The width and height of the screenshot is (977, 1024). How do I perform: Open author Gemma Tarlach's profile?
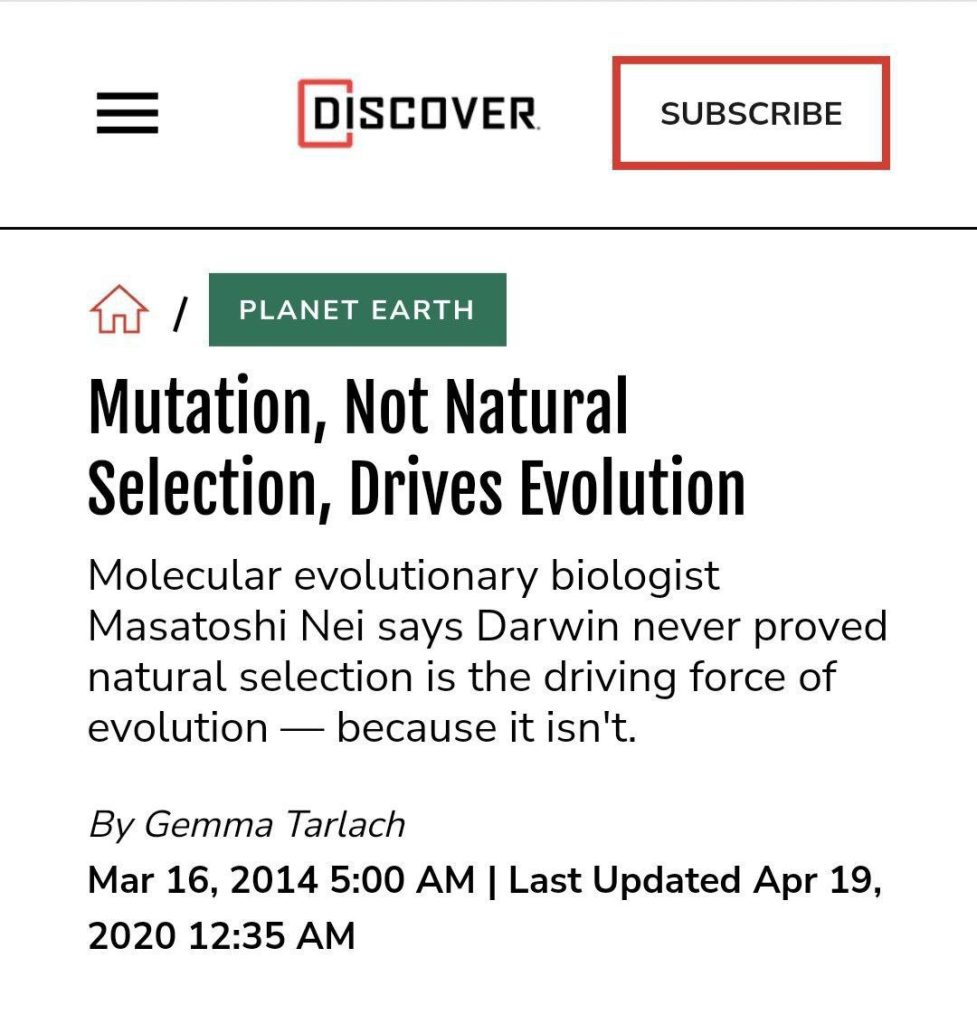[274, 824]
